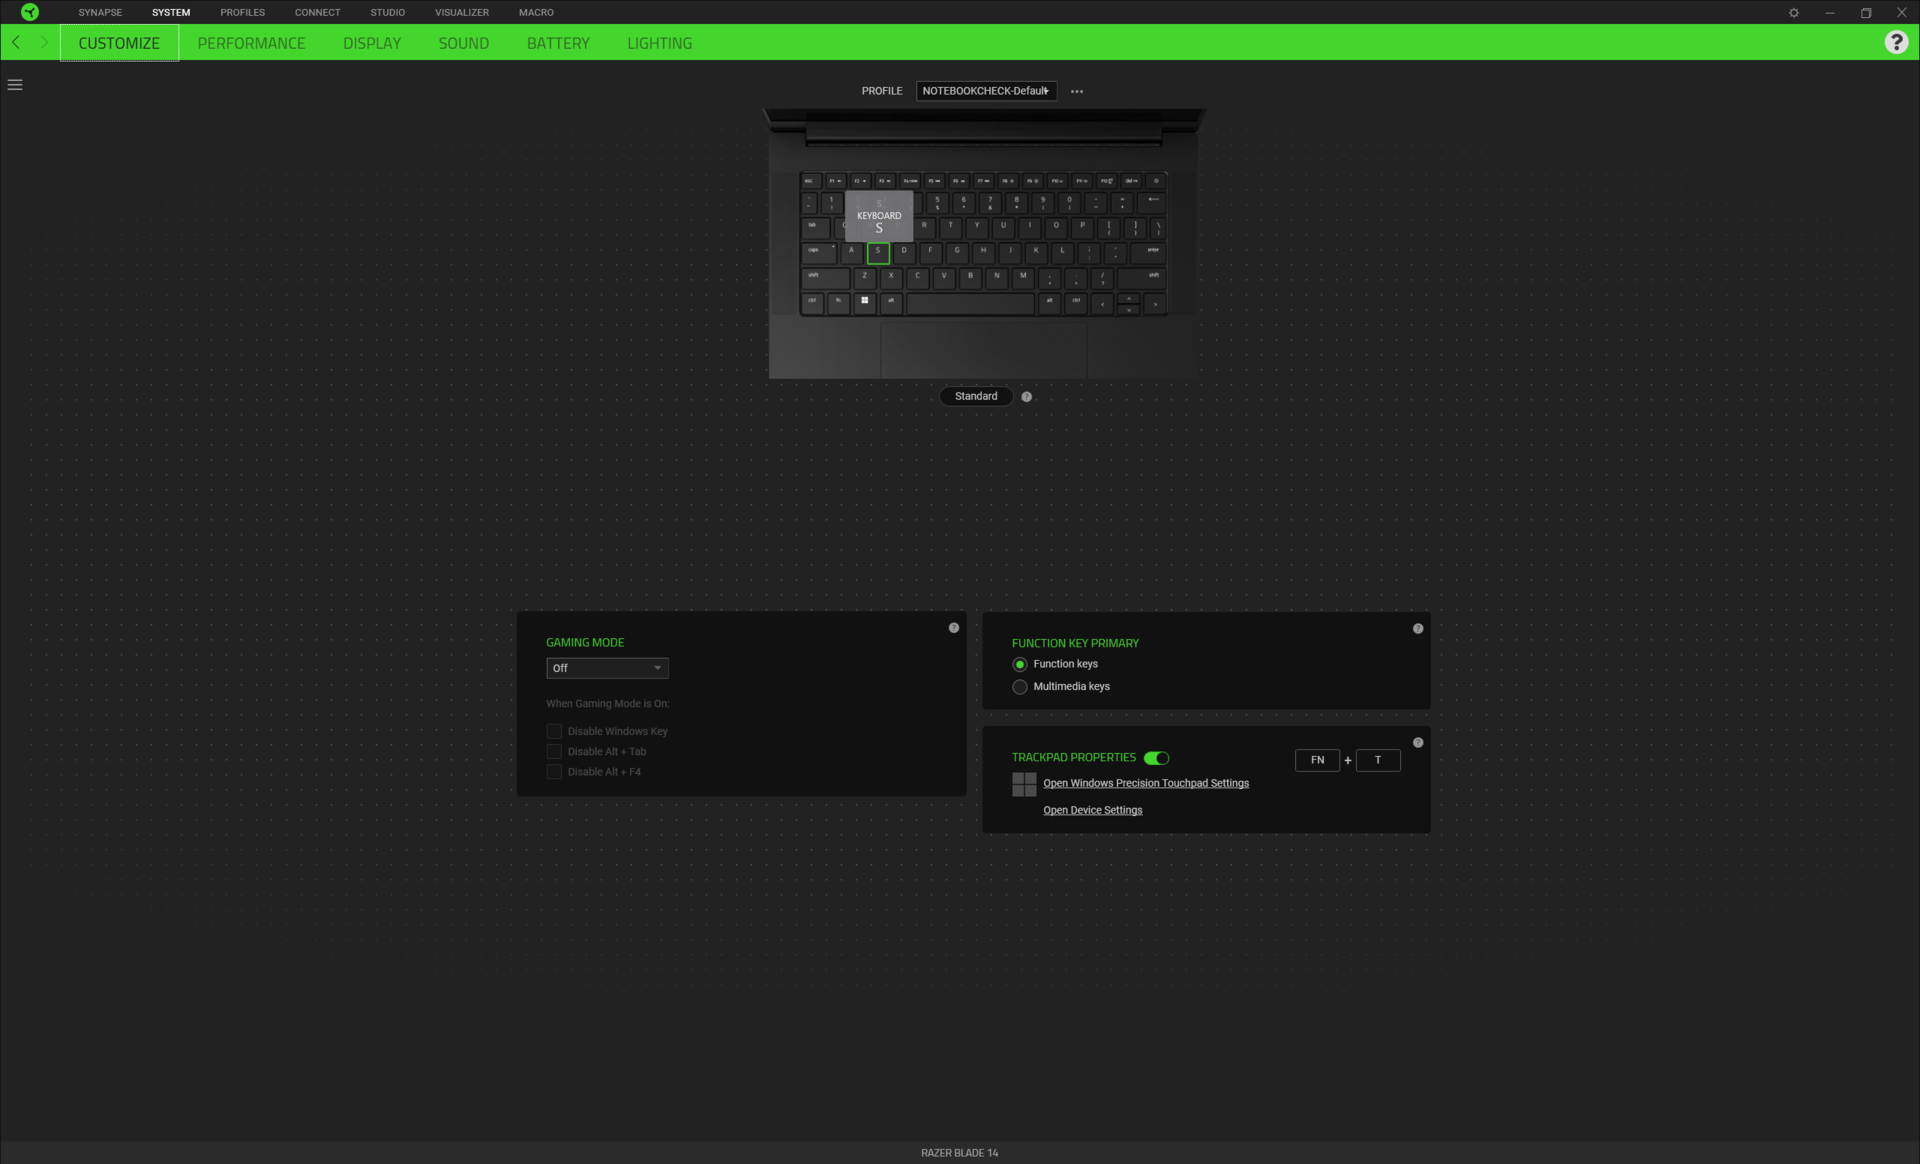Open the hamburger sidebar menu

click(x=15, y=85)
